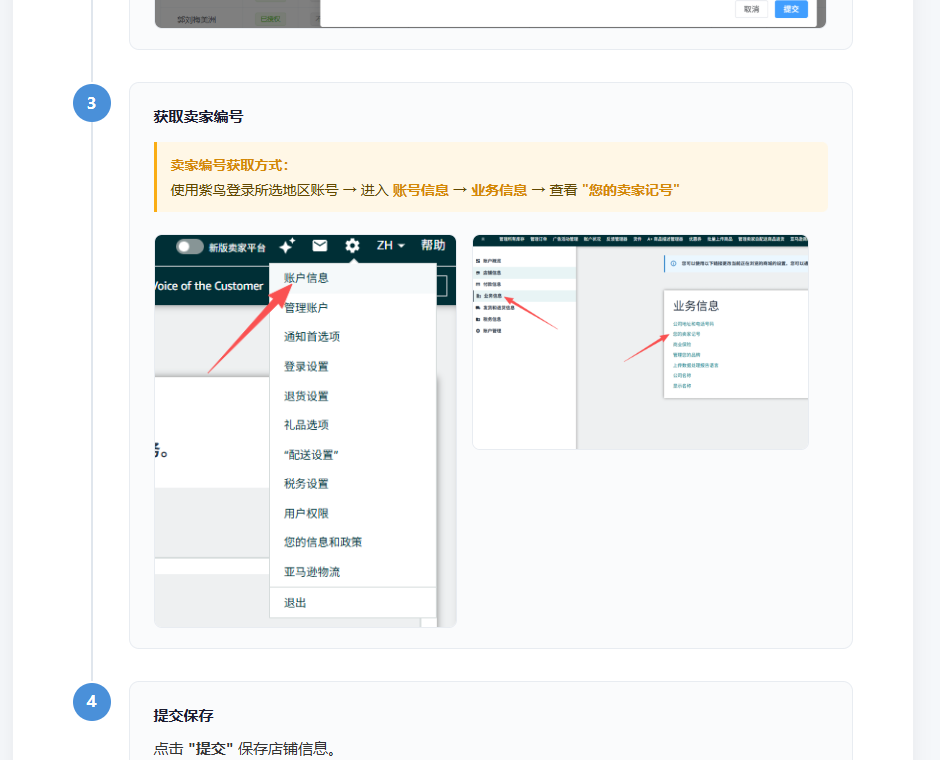Screen dimensions: 940x760
Task: Click the highlighted 业务信息 text in the note
Action: [499, 191]
